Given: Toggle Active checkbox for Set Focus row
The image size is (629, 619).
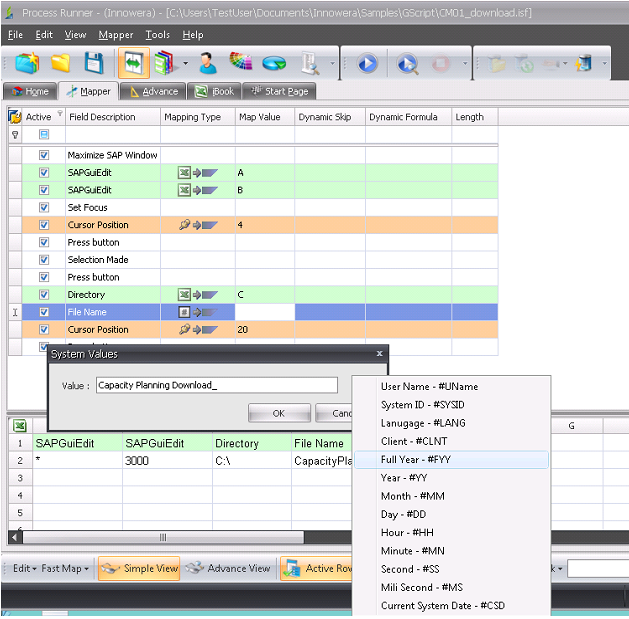Looking at the screenshot, I should [44, 208].
